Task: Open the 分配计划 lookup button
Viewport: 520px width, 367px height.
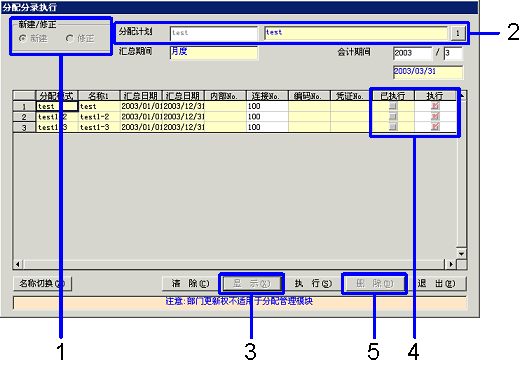Action: pyautogui.click(x=458, y=33)
